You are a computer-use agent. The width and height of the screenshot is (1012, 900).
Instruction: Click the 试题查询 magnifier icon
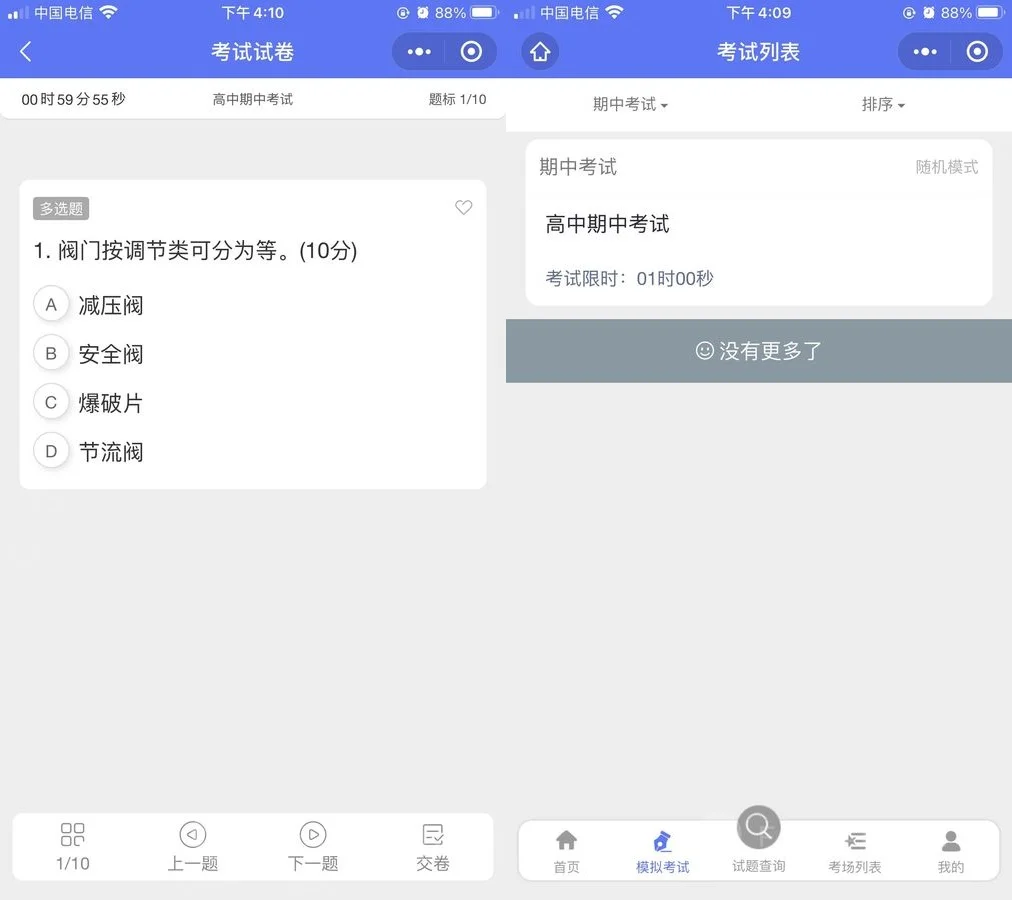[x=757, y=827]
